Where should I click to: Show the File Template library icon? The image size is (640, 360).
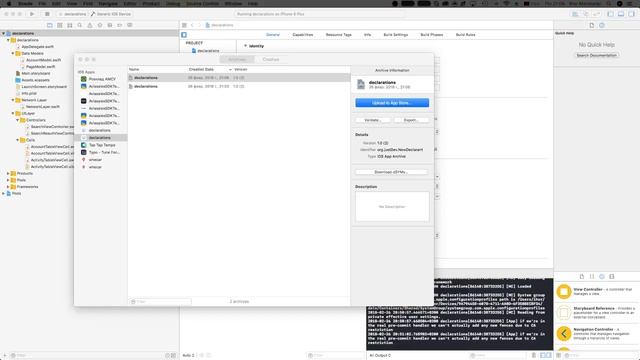click(x=582, y=276)
